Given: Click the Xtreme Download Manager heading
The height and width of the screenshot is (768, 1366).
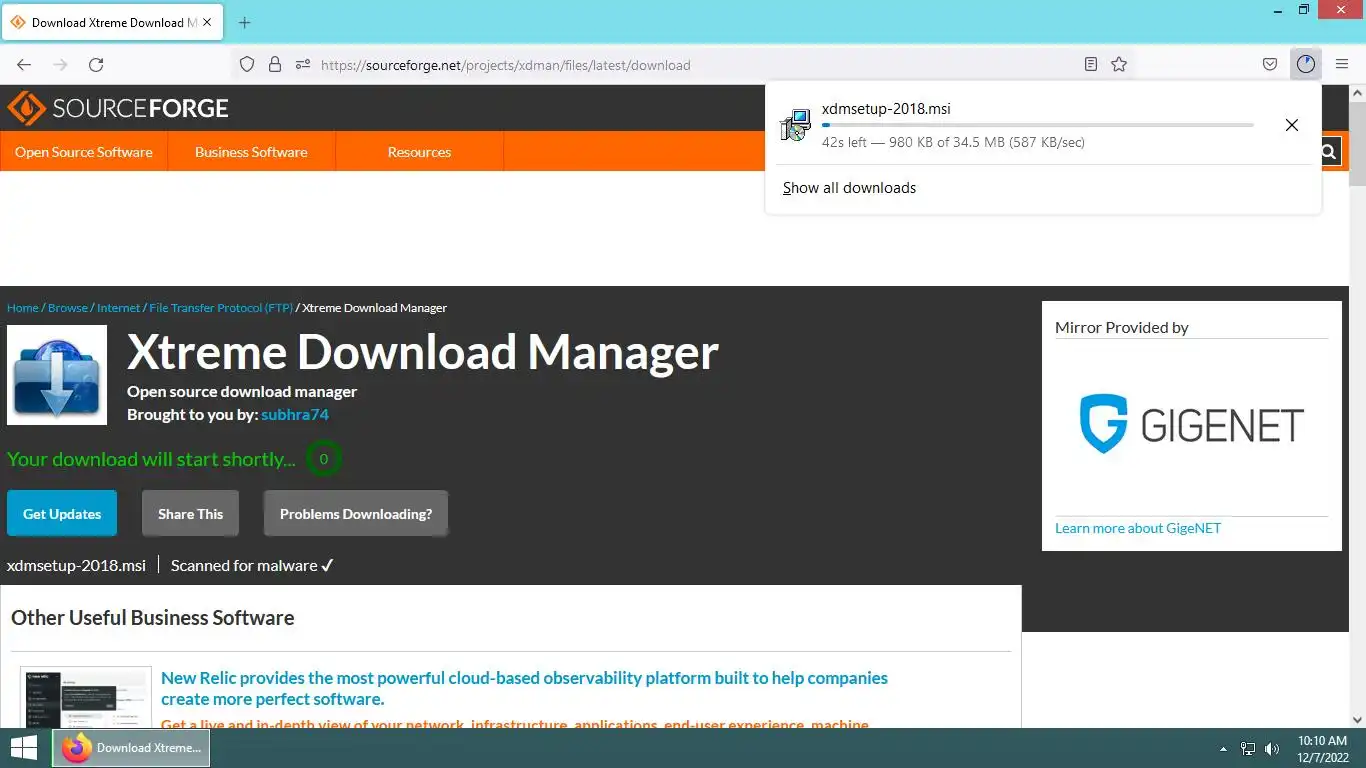Looking at the screenshot, I should [x=423, y=352].
